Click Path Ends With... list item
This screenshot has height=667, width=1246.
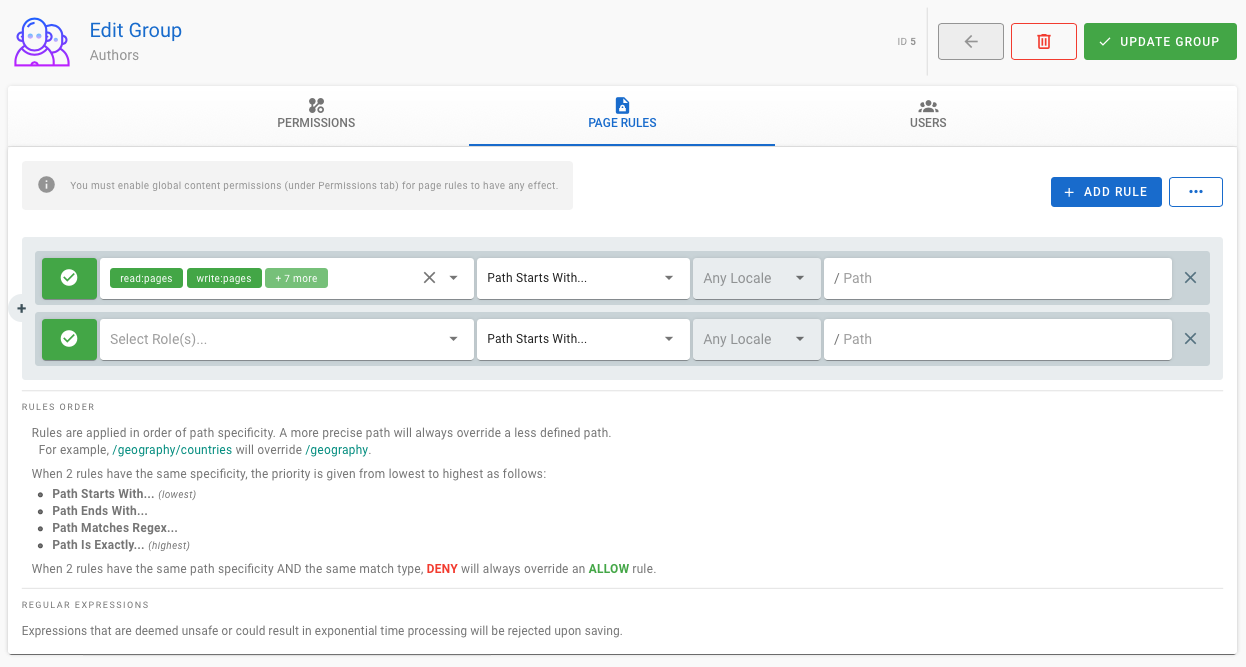click(x=100, y=511)
